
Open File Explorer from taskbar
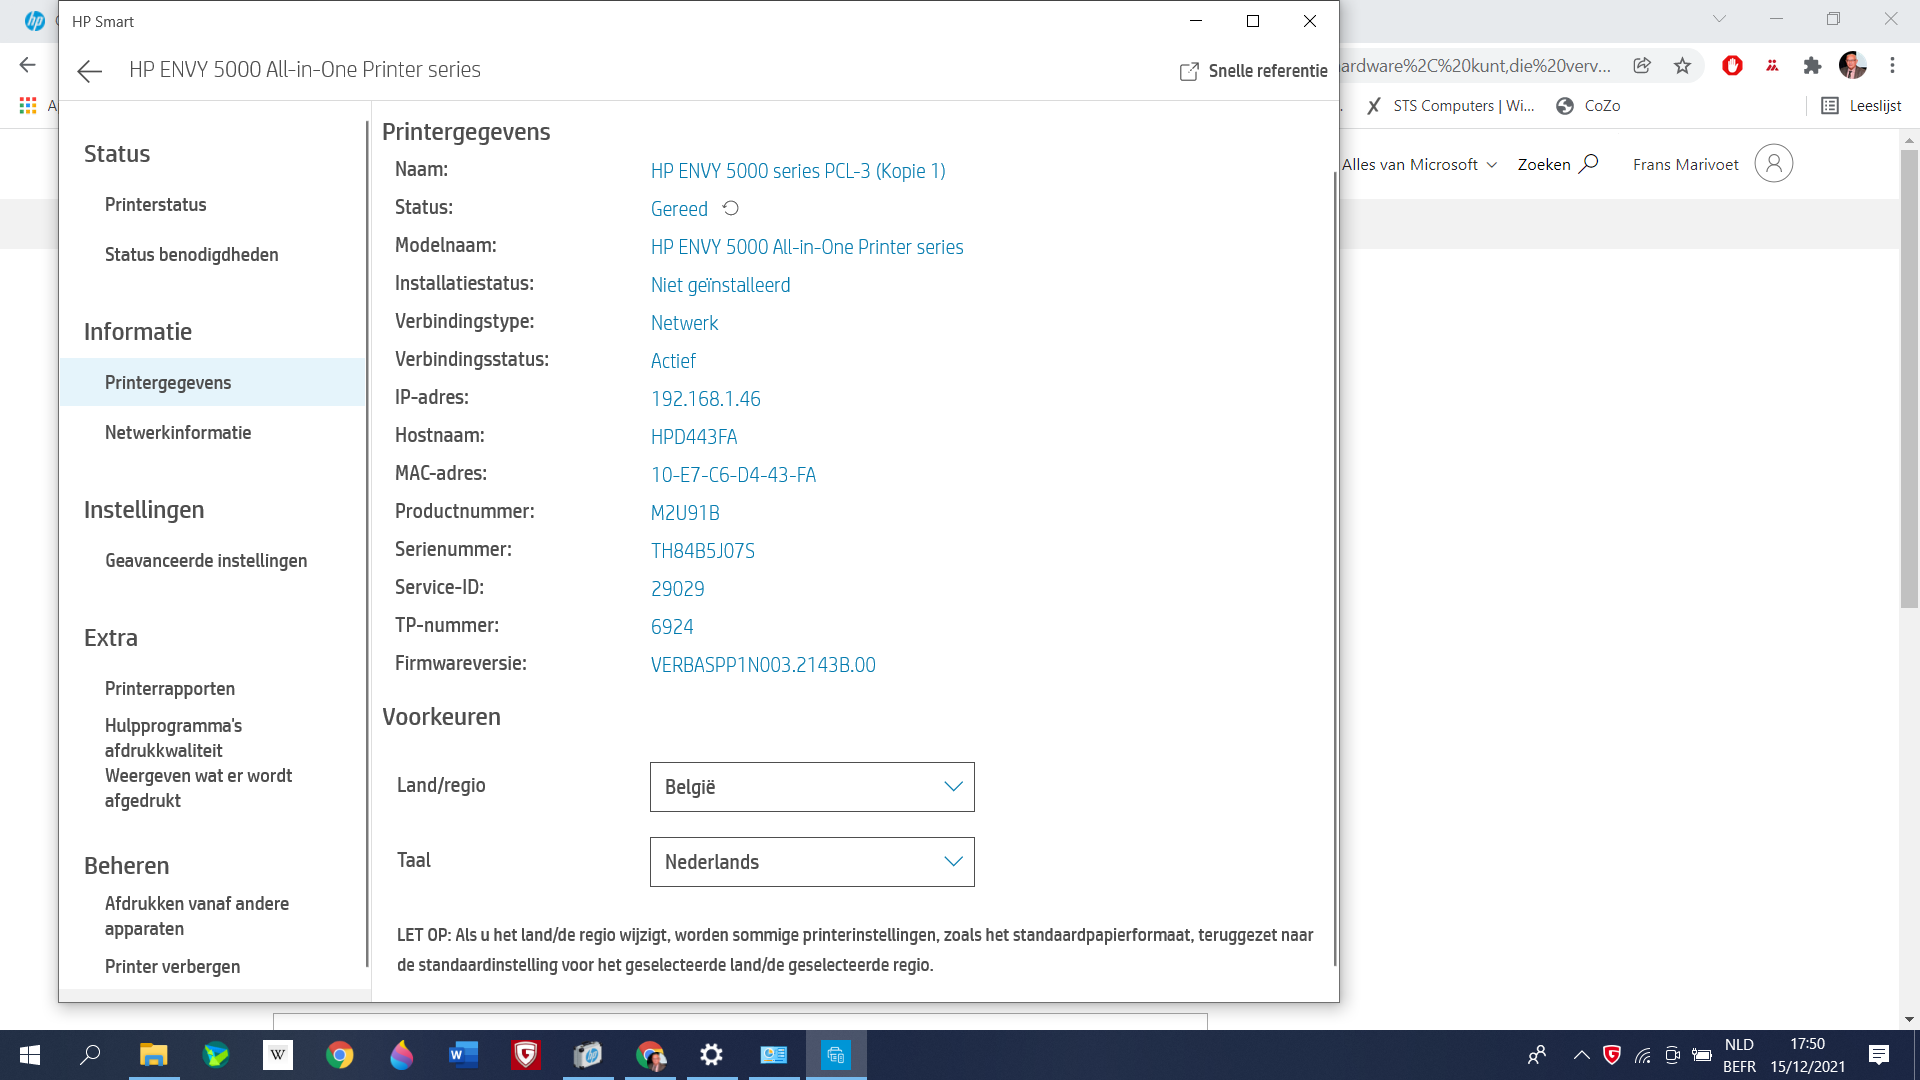153,1055
